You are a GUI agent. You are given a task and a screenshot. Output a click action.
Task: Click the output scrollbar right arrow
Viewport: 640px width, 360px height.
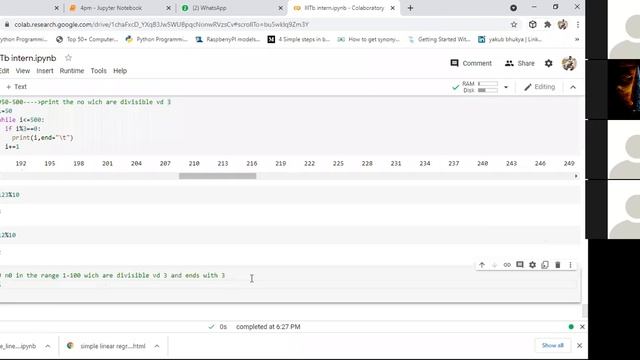coord(576,176)
